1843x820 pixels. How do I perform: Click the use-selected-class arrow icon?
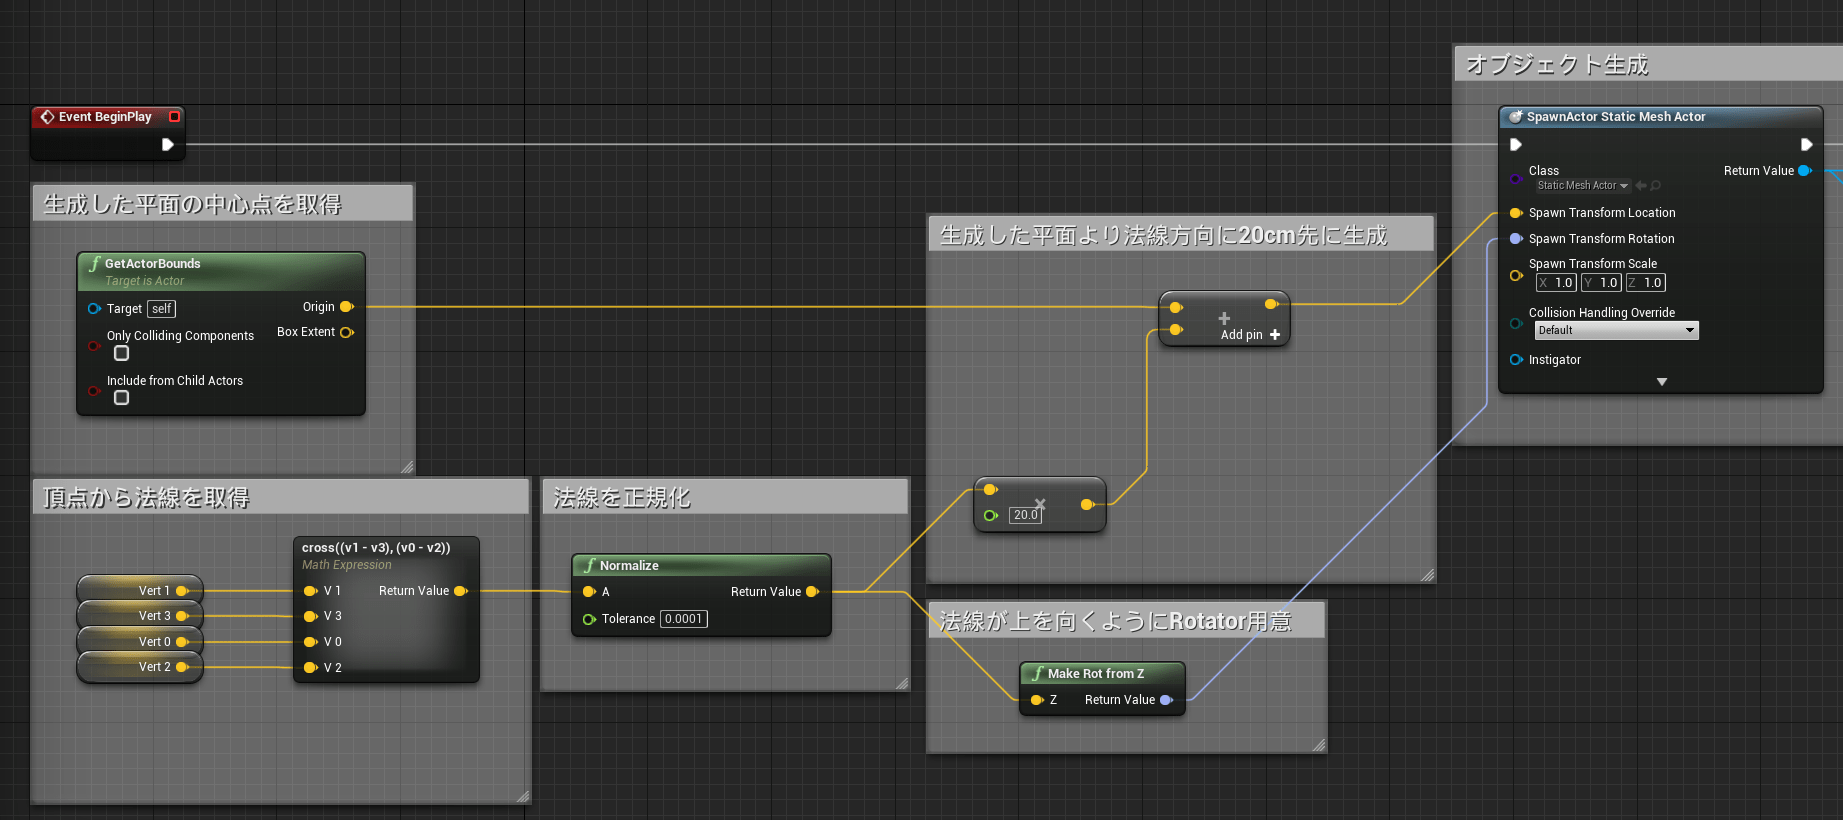click(1641, 186)
